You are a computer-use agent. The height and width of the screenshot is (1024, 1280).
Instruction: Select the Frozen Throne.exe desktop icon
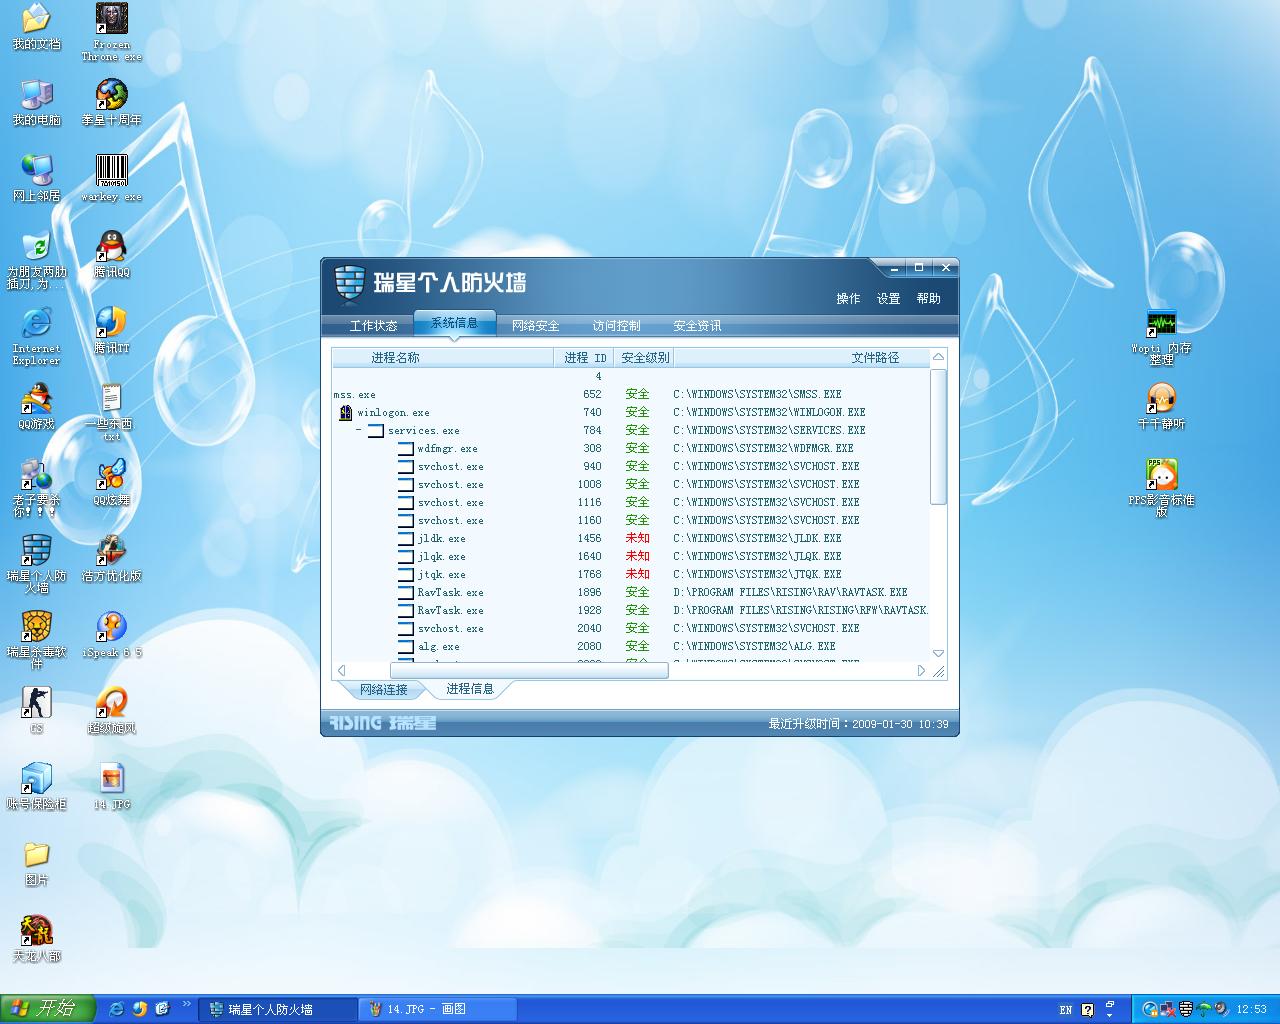(111, 33)
